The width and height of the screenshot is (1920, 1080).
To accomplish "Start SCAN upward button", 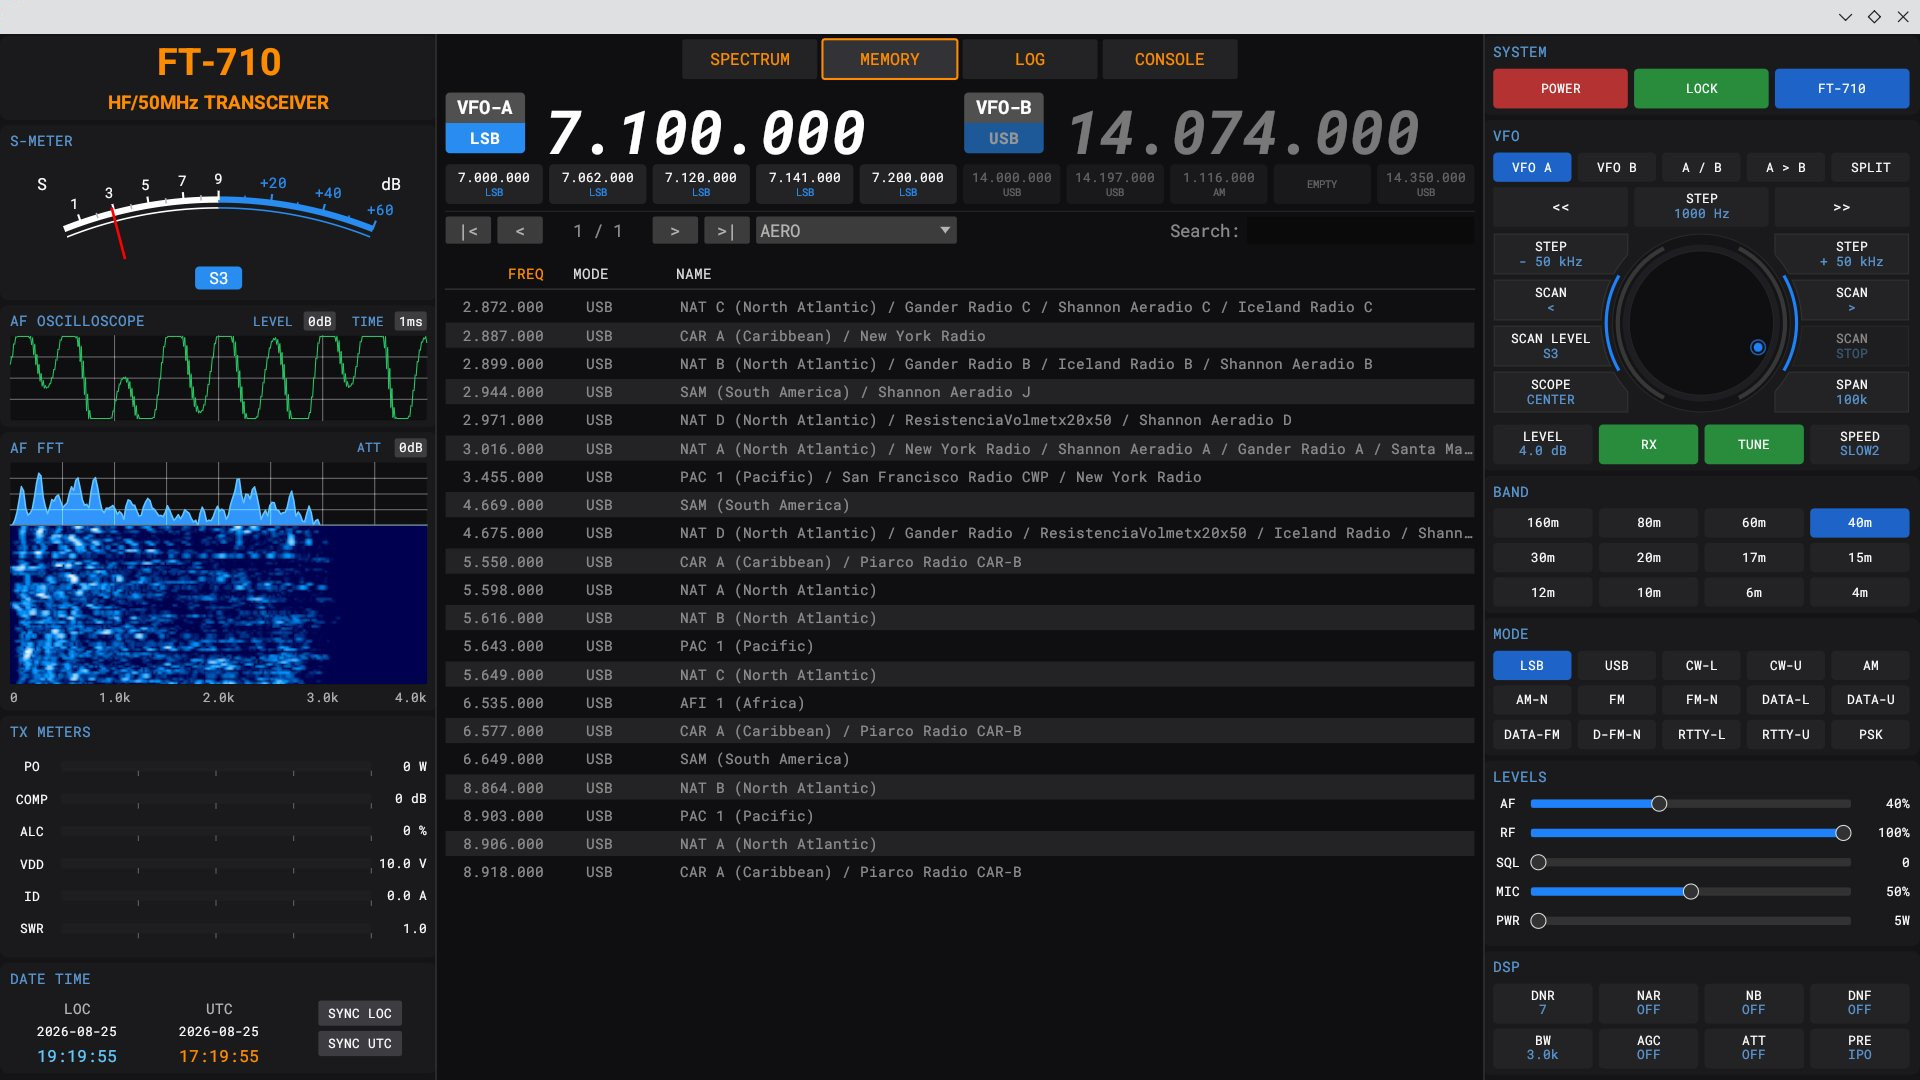I will click(1851, 299).
